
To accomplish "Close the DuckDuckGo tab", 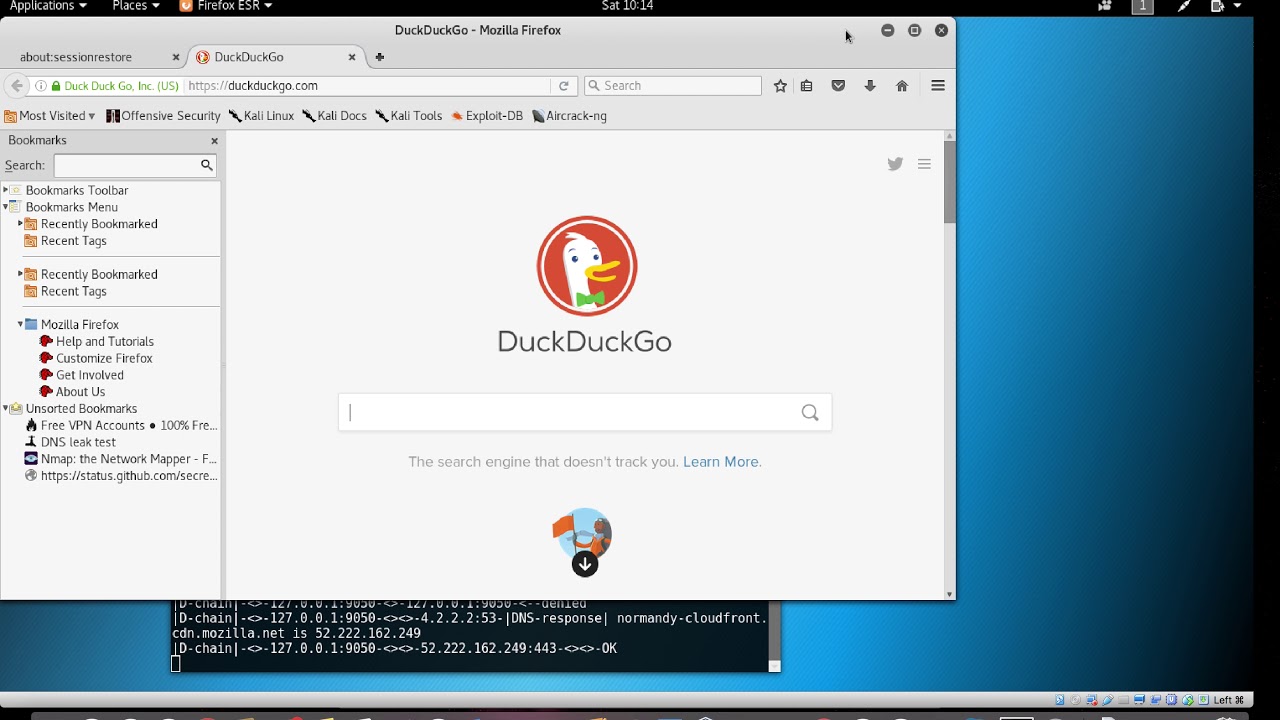I will [352, 57].
